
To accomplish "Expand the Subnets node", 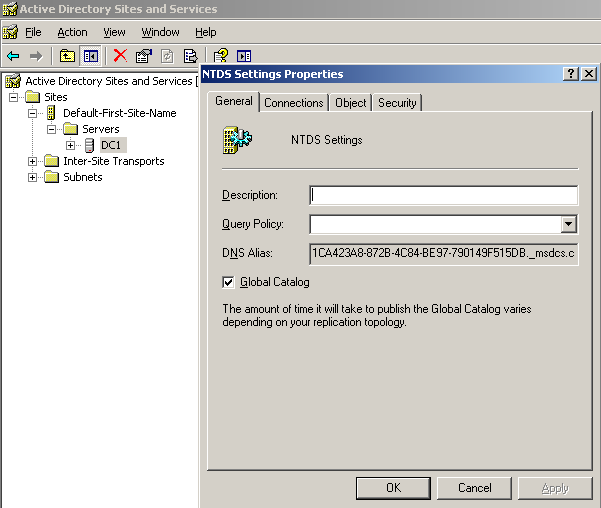I will 33,178.
